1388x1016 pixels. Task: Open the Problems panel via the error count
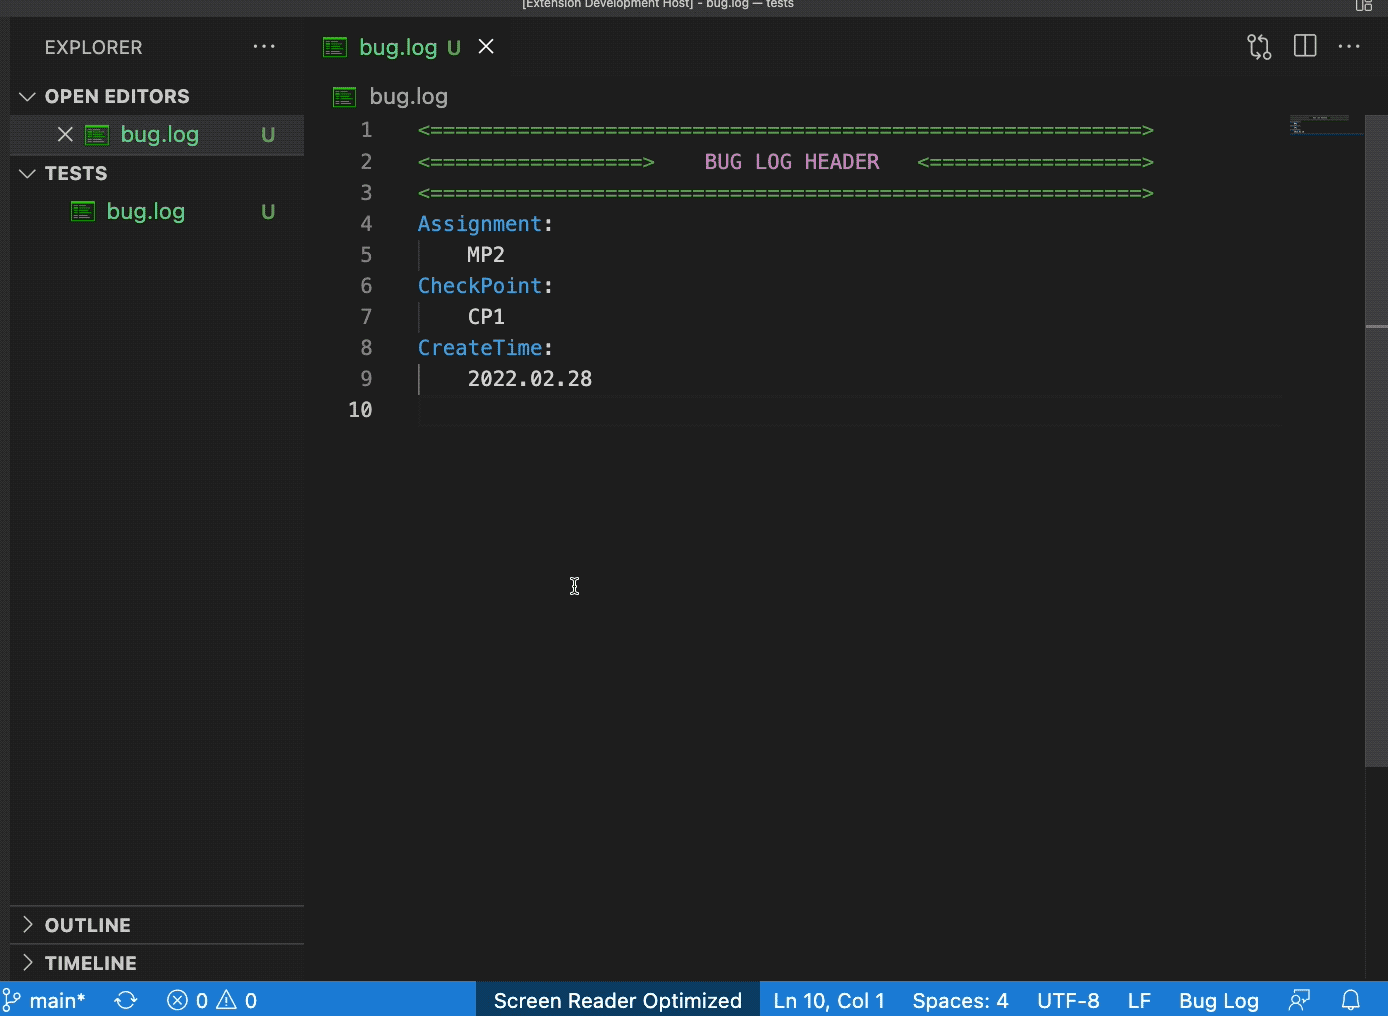(x=188, y=1000)
